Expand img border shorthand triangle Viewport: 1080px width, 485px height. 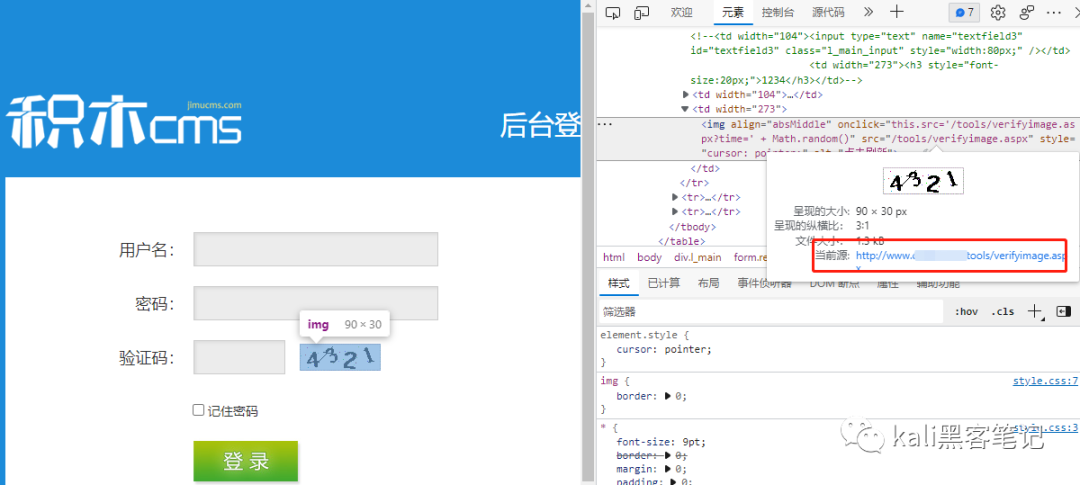tap(666, 396)
